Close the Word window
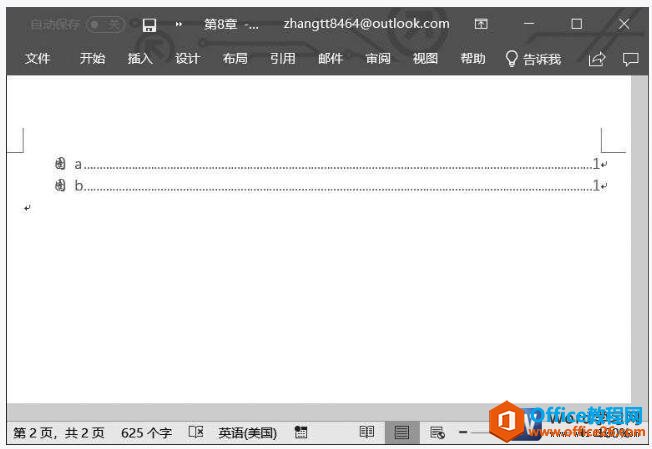This screenshot has width=652, height=449. 624,24
